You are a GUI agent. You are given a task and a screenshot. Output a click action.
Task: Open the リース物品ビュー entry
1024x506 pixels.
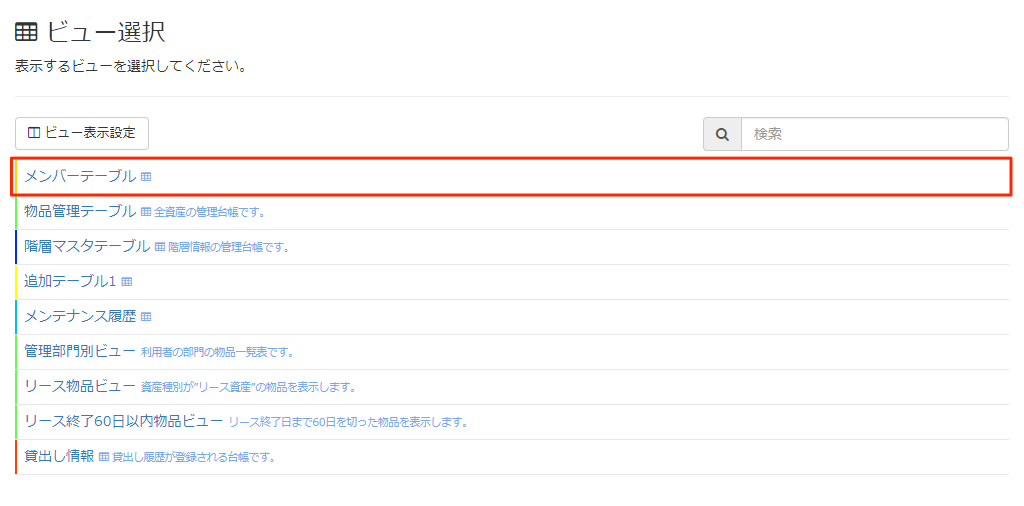tap(80, 387)
